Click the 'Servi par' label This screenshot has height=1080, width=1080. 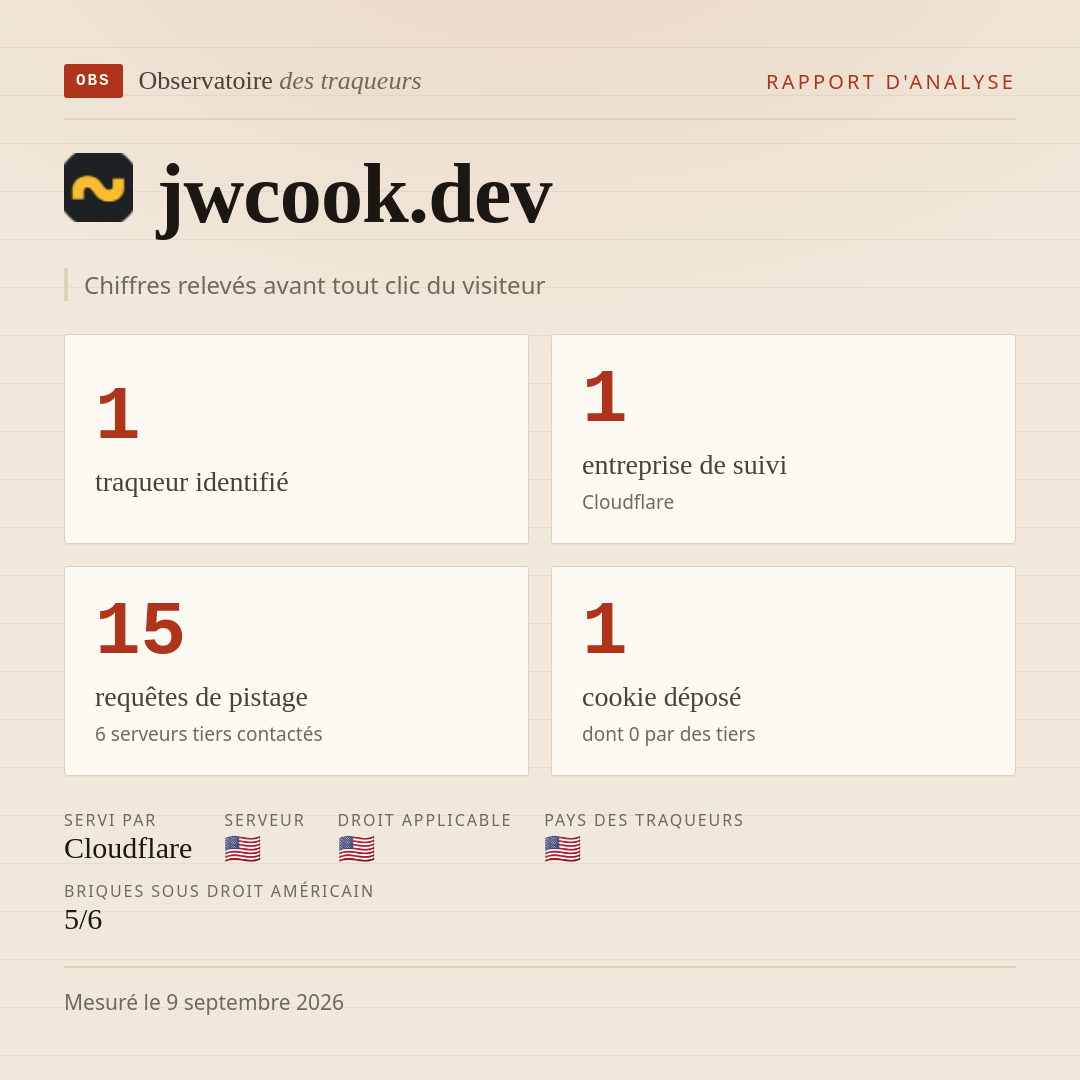point(110,820)
